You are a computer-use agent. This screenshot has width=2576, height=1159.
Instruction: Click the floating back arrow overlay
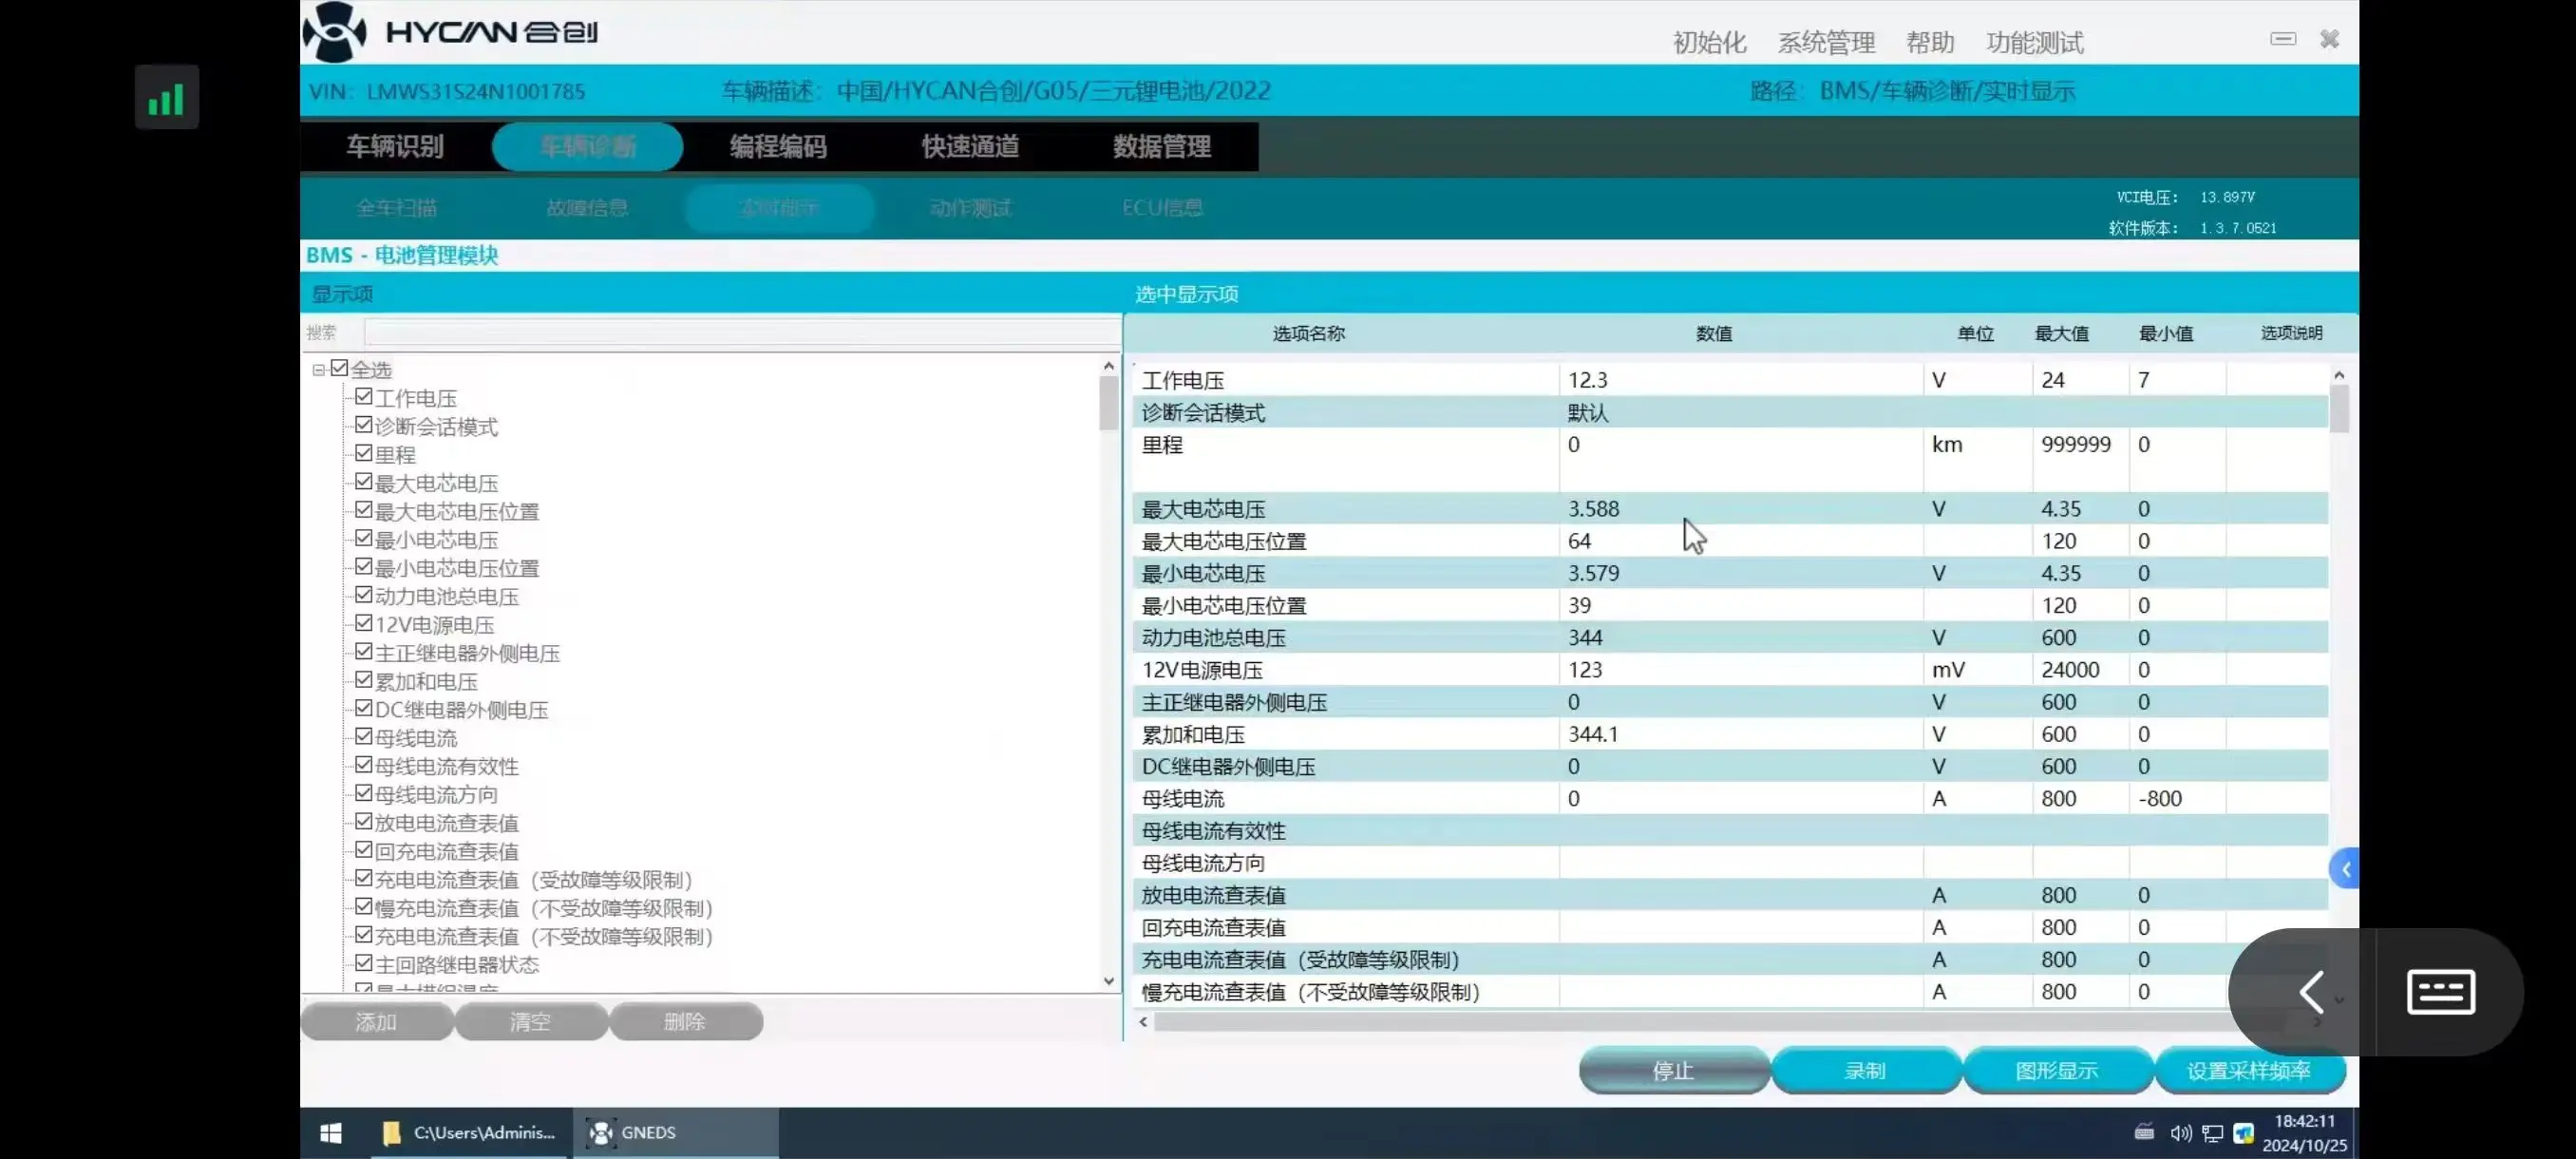(x=2310, y=992)
